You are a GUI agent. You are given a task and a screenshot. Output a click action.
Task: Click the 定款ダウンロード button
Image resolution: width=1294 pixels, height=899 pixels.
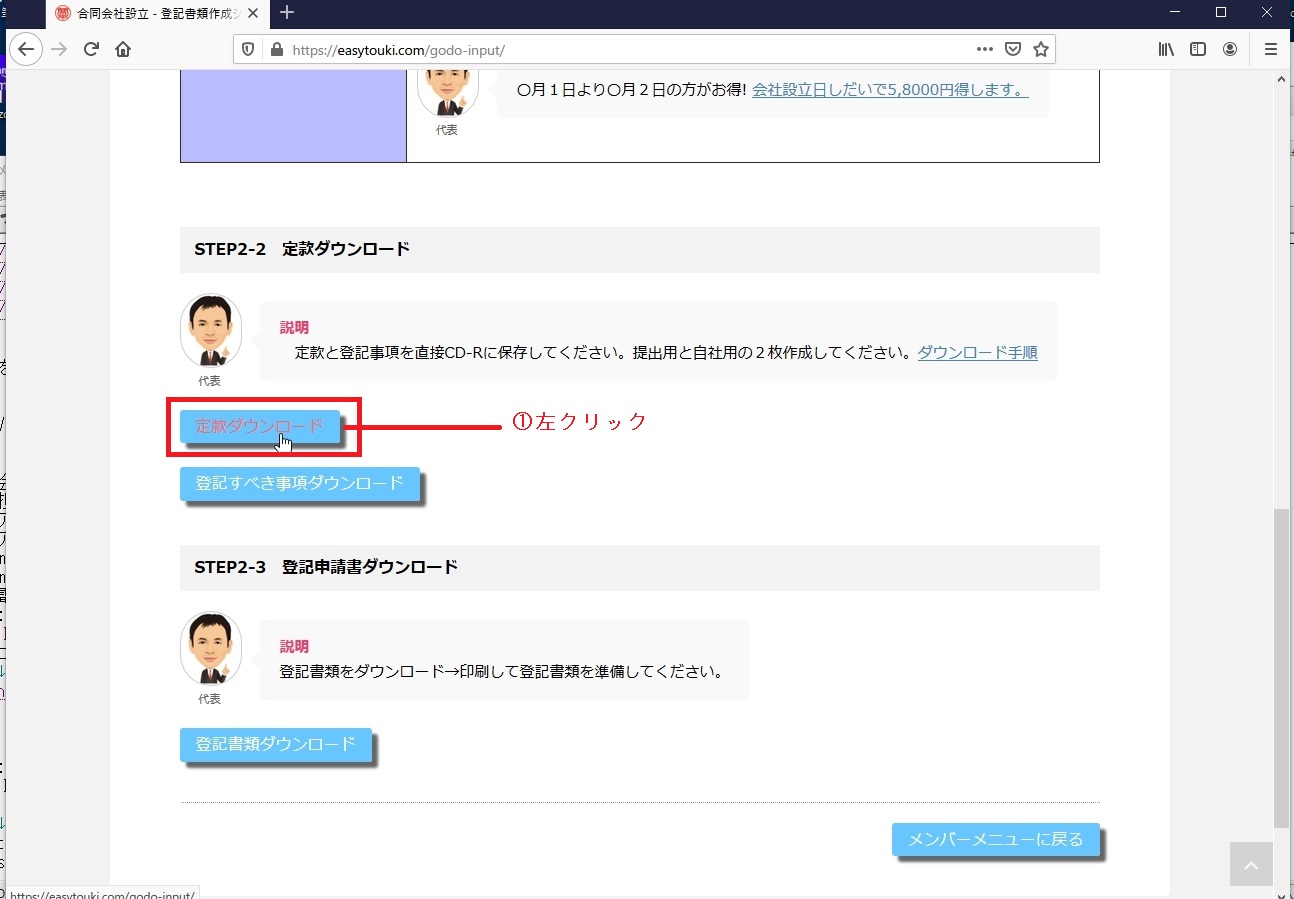[259, 426]
